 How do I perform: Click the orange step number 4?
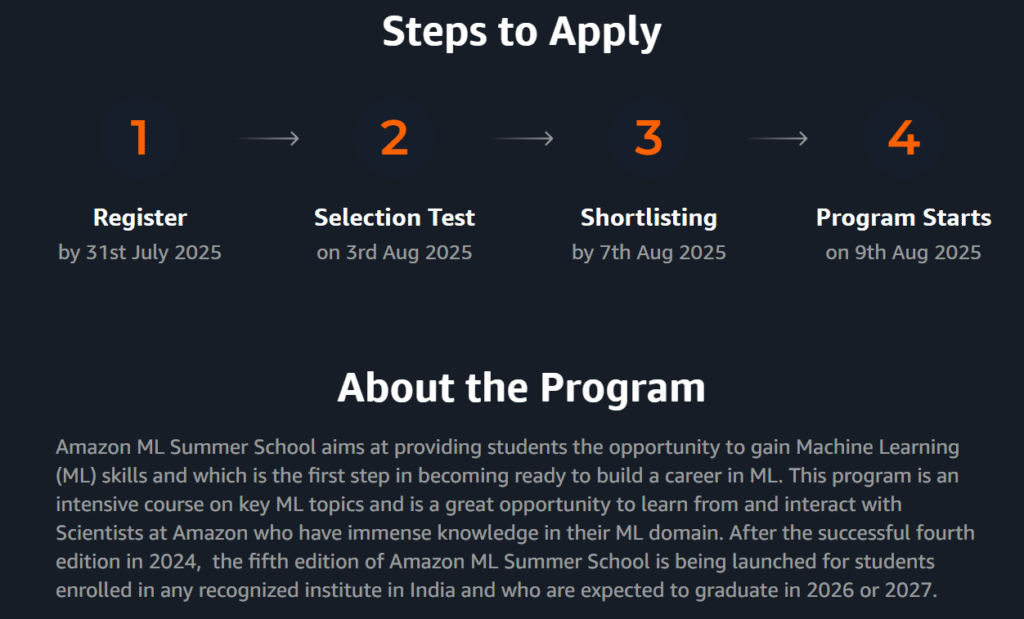click(903, 138)
